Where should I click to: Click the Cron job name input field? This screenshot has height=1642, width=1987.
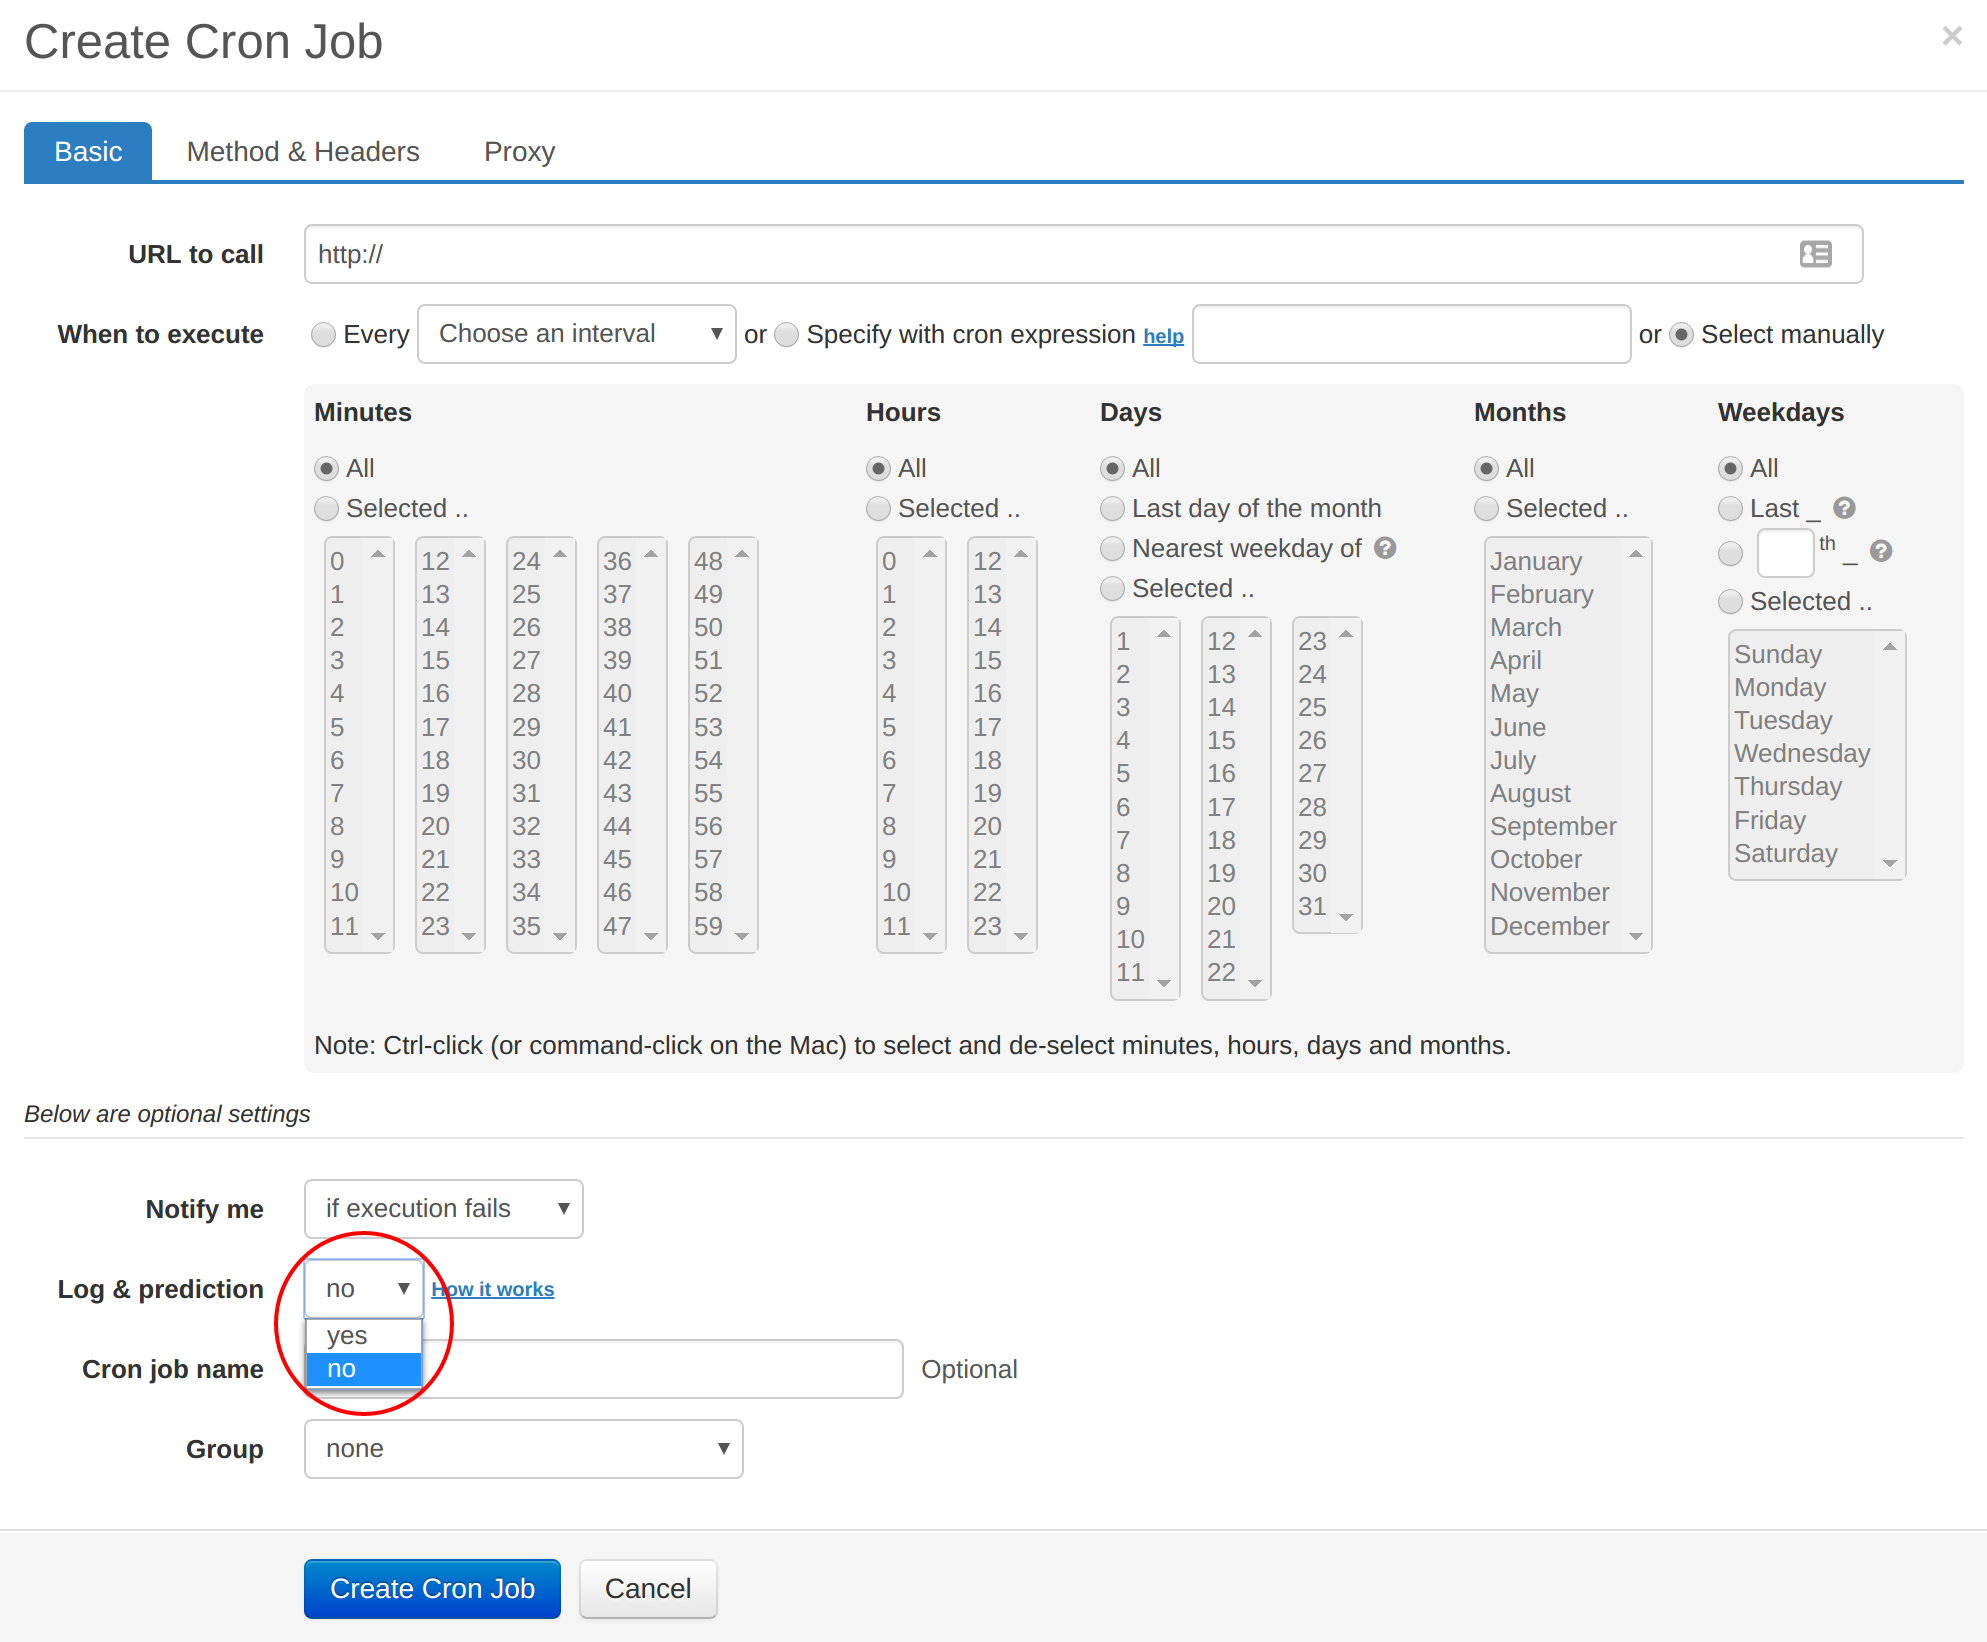coord(604,1369)
